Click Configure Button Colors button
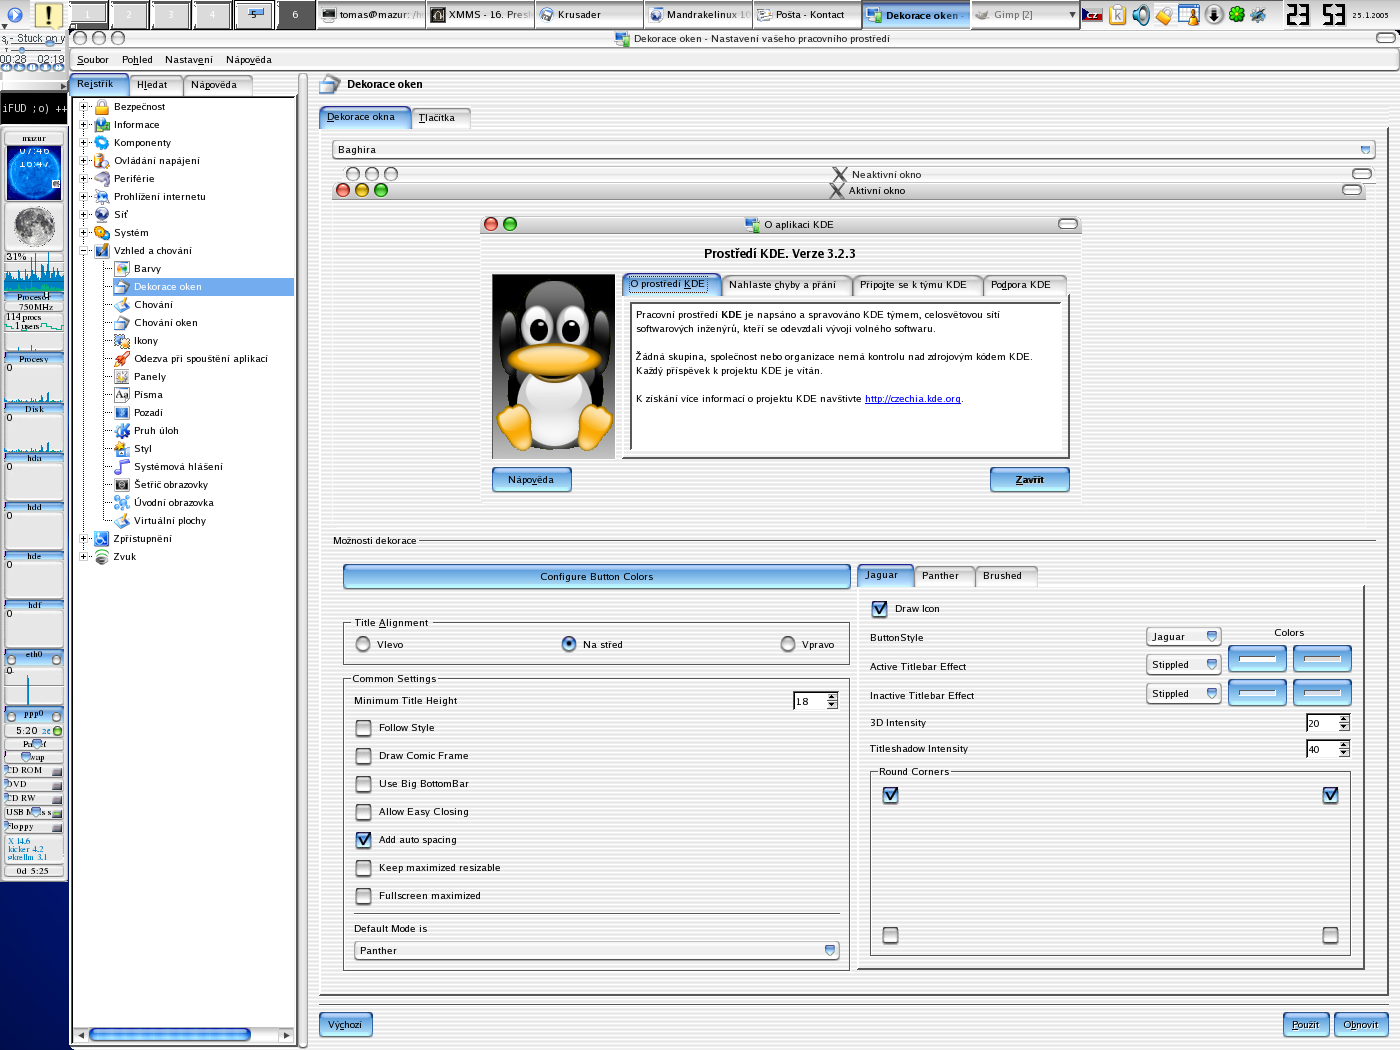Image resolution: width=1400 pixels, height=1050 pixels. point(597,577)
